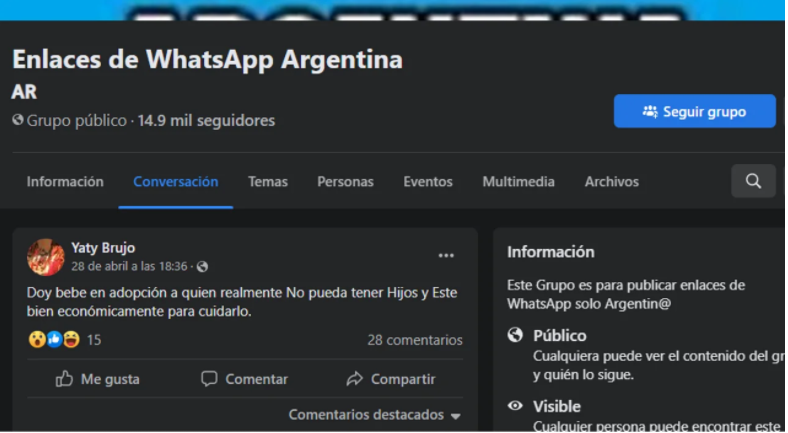Open the Archivos tab
The height and width of the screenshot is (433, 788).
(x=611, y=182)
